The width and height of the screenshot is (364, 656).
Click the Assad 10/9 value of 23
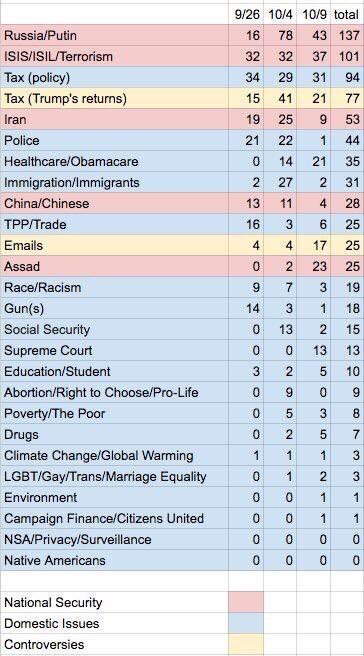pyautogui.click(x=314, y=266)
